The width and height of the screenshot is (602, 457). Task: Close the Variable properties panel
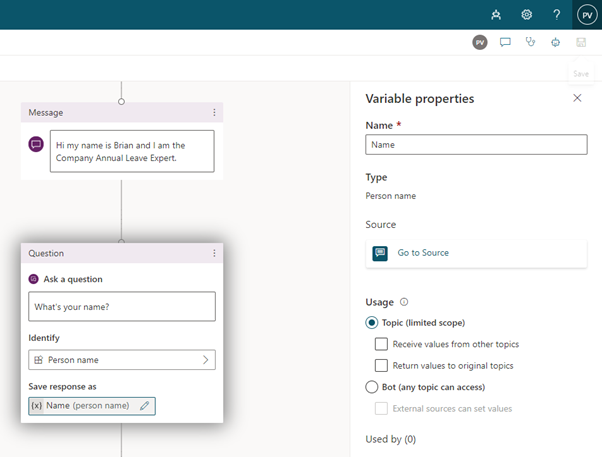click(577, 98)
